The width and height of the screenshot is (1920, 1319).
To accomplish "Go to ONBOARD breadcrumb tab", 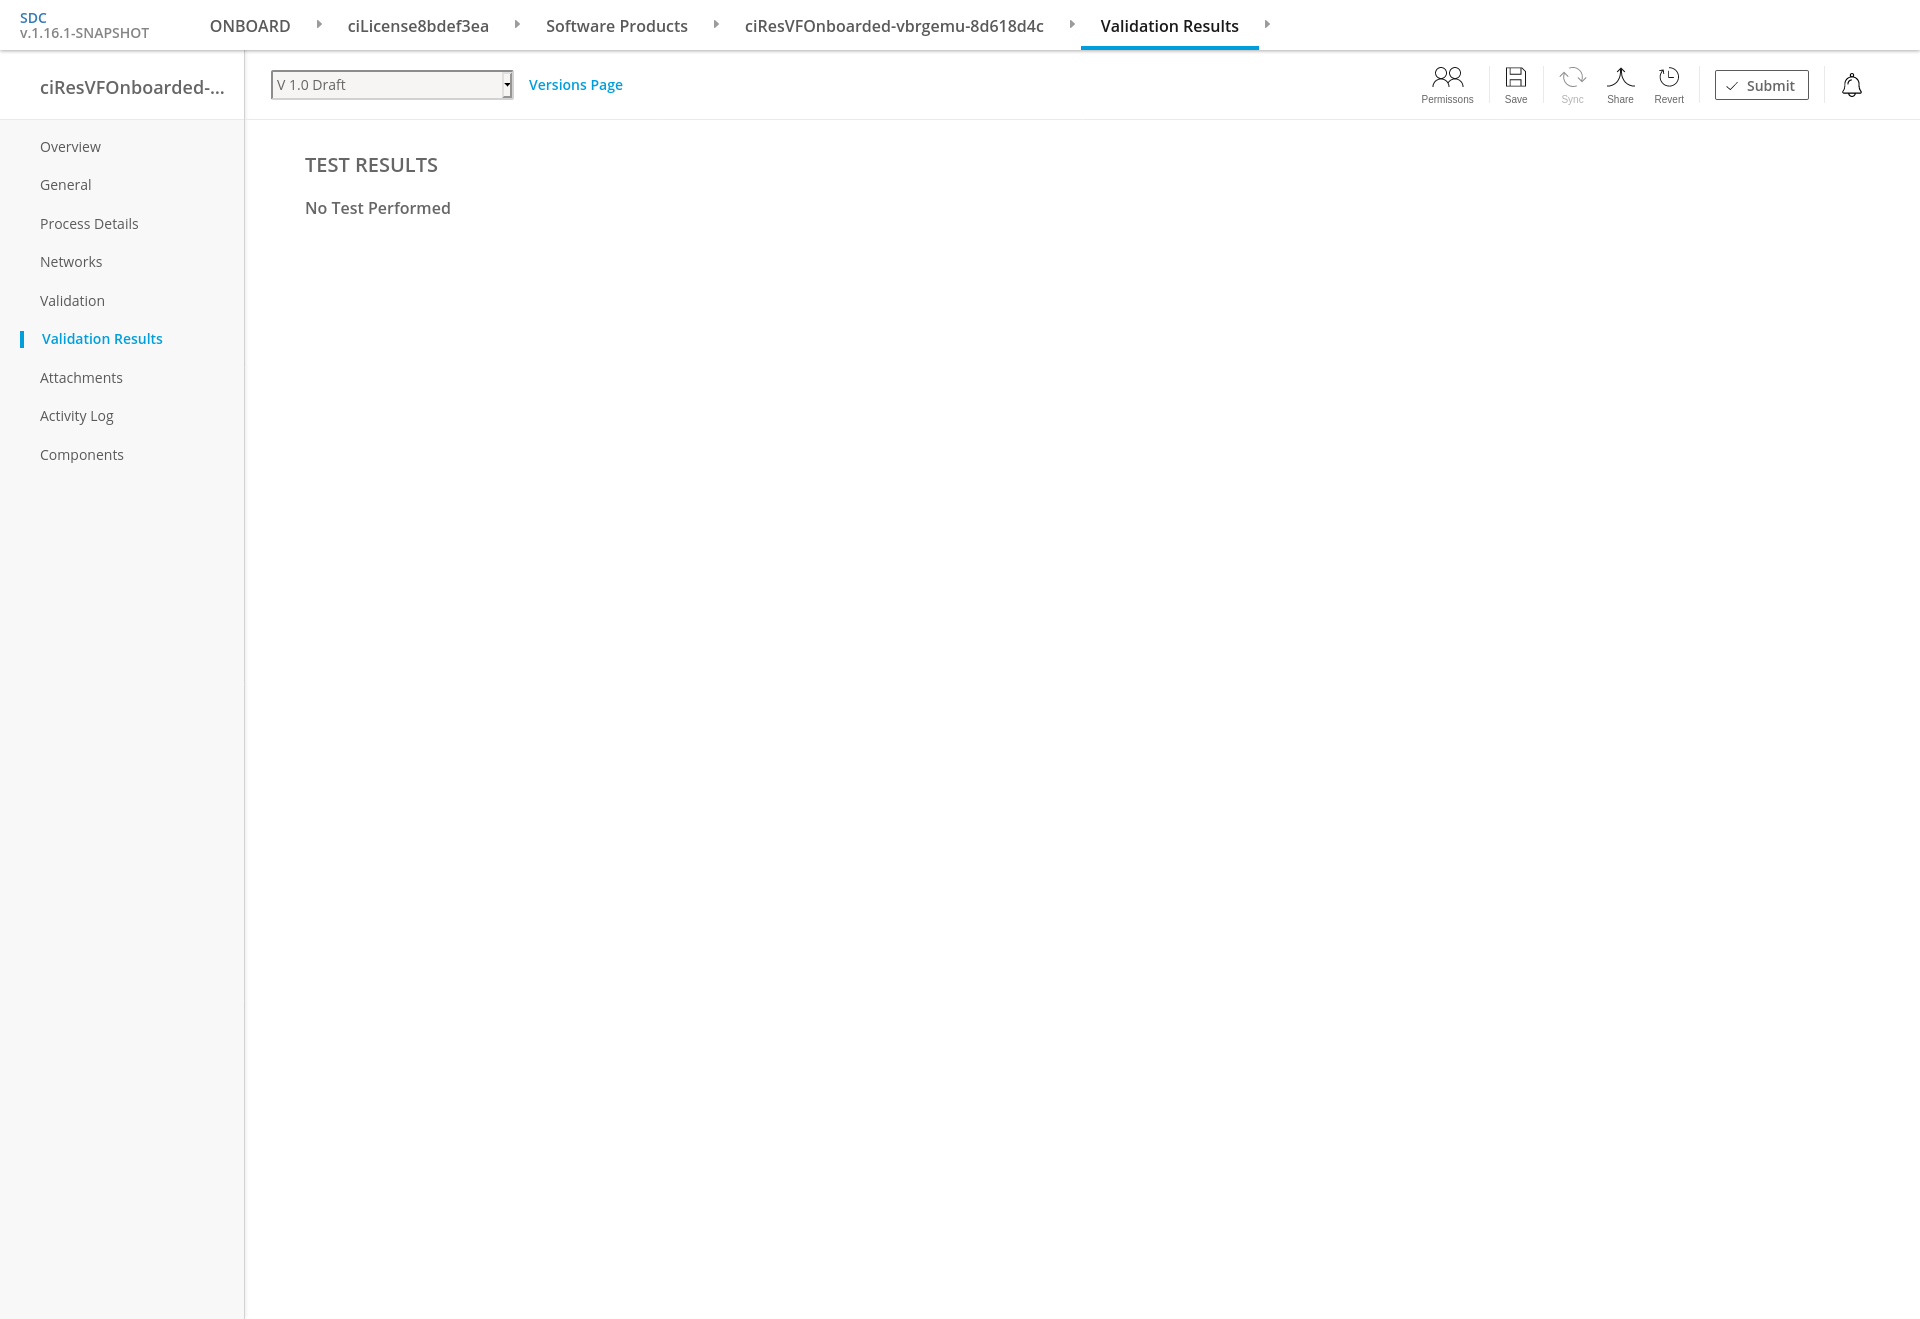I will [250, 26].
